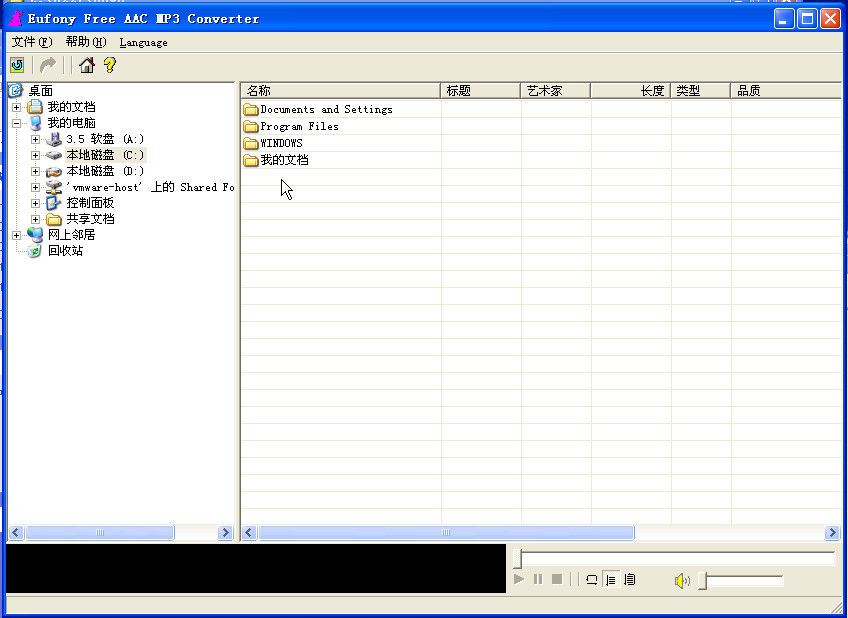Click tree panel scrollbar right arrow
848x618 pixels.
[x=225, y=533]
